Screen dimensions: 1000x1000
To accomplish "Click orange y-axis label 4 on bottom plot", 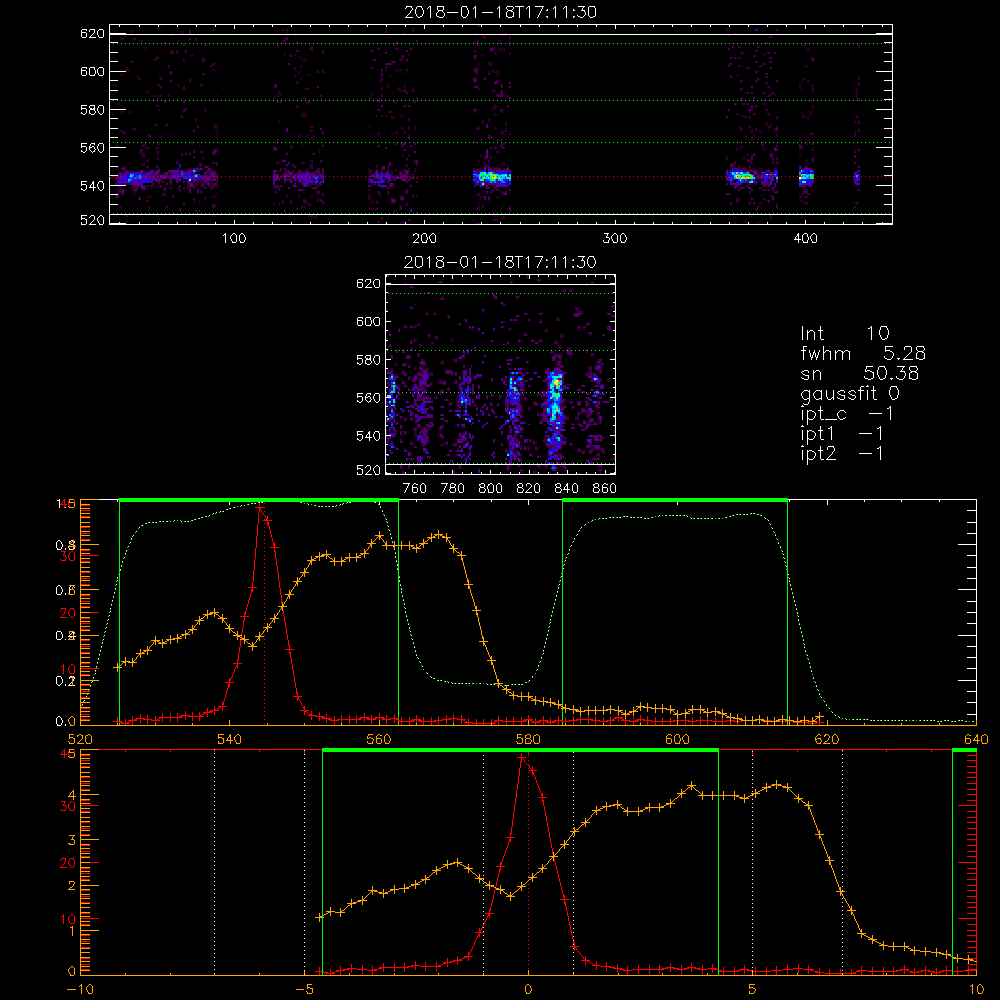I will click(71, 795).
